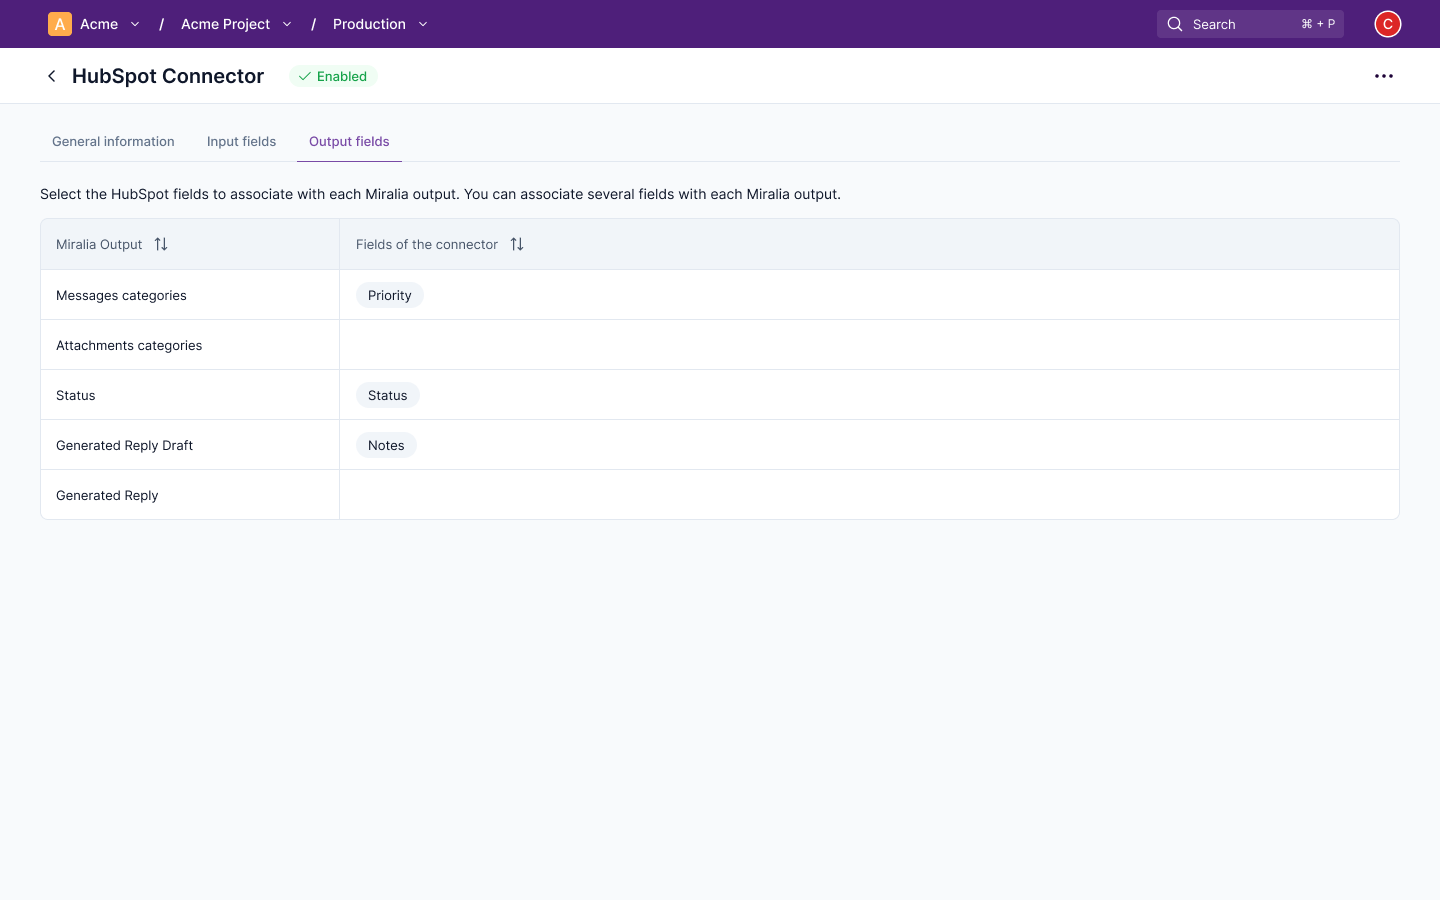Screen dimensions: 1440x900
Task: Click the Miralia Output column header text
Action: [99, 244]
